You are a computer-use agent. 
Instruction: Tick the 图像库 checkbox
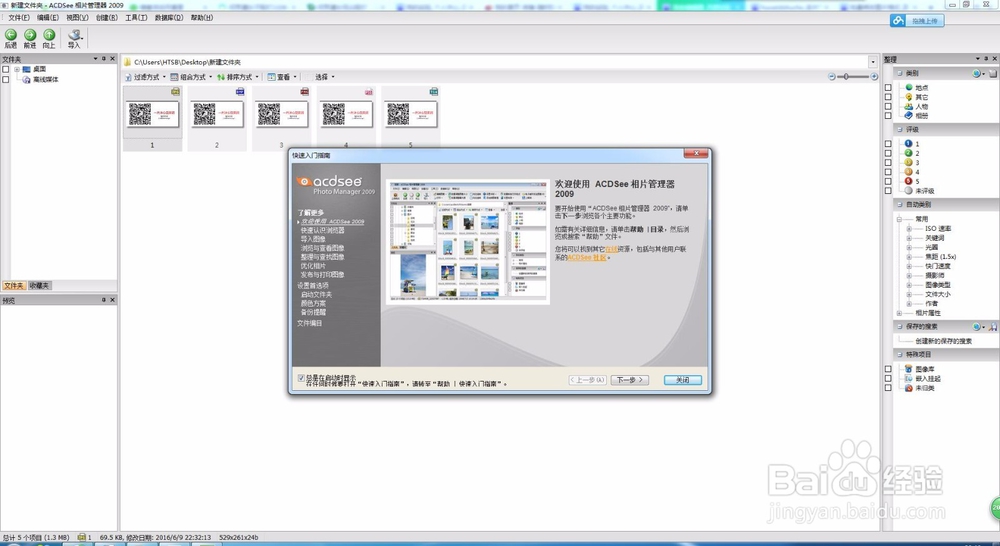[888, 369]
